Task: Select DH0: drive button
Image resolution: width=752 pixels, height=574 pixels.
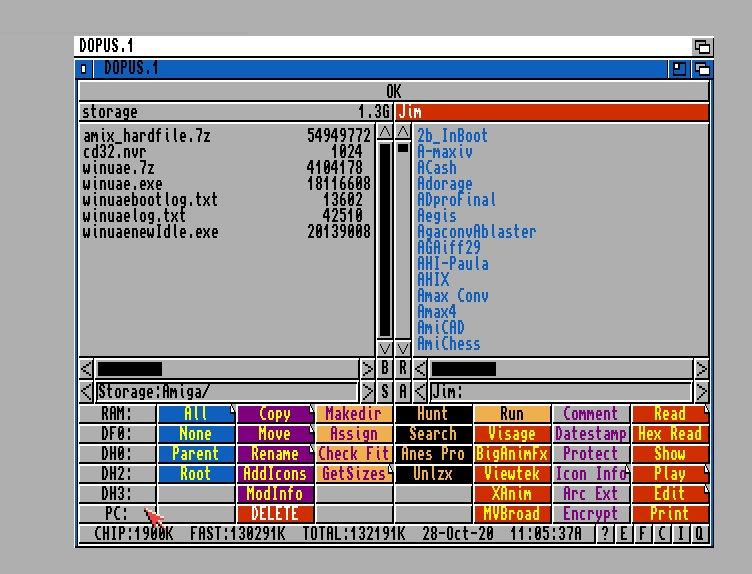Action: (117, 454)
